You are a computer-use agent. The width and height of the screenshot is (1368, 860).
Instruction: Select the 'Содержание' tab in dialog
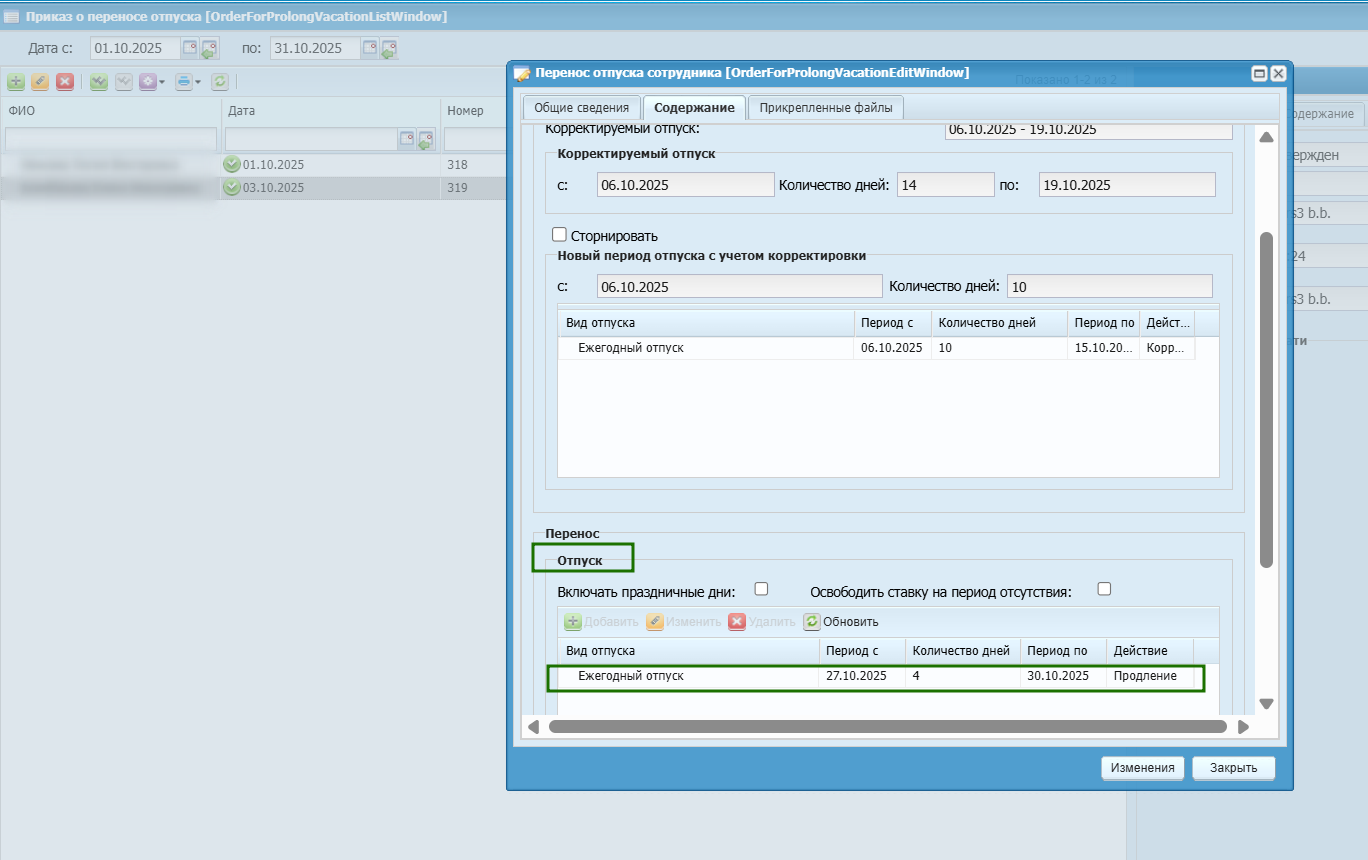694,108
